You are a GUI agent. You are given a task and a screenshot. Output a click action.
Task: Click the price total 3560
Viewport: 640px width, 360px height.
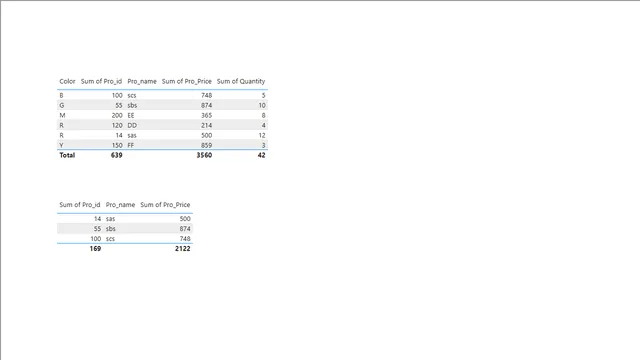[x=204, y=155]
